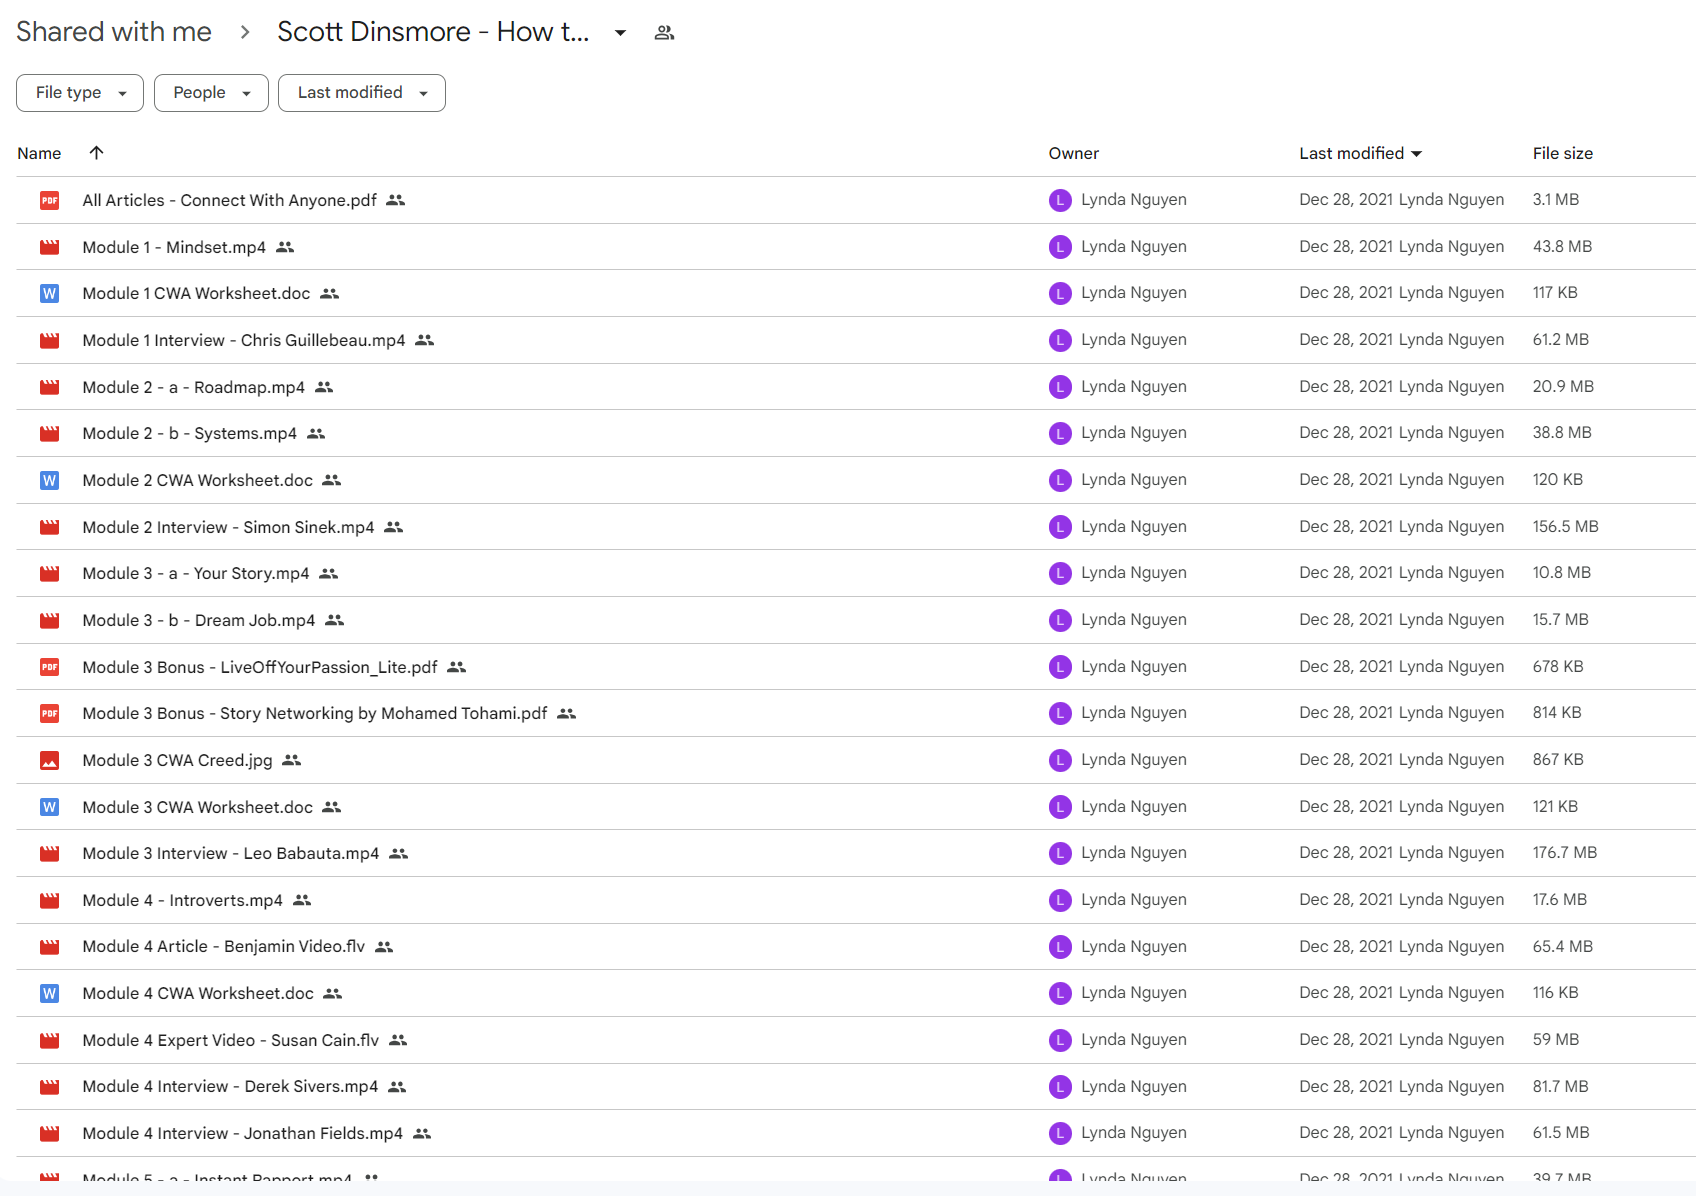Image resolution: width=1696 pixels, height=1196 pixels.
Task: Click the Word icon for Module 3 CWA Worksheet
Action: click(49, 807)
